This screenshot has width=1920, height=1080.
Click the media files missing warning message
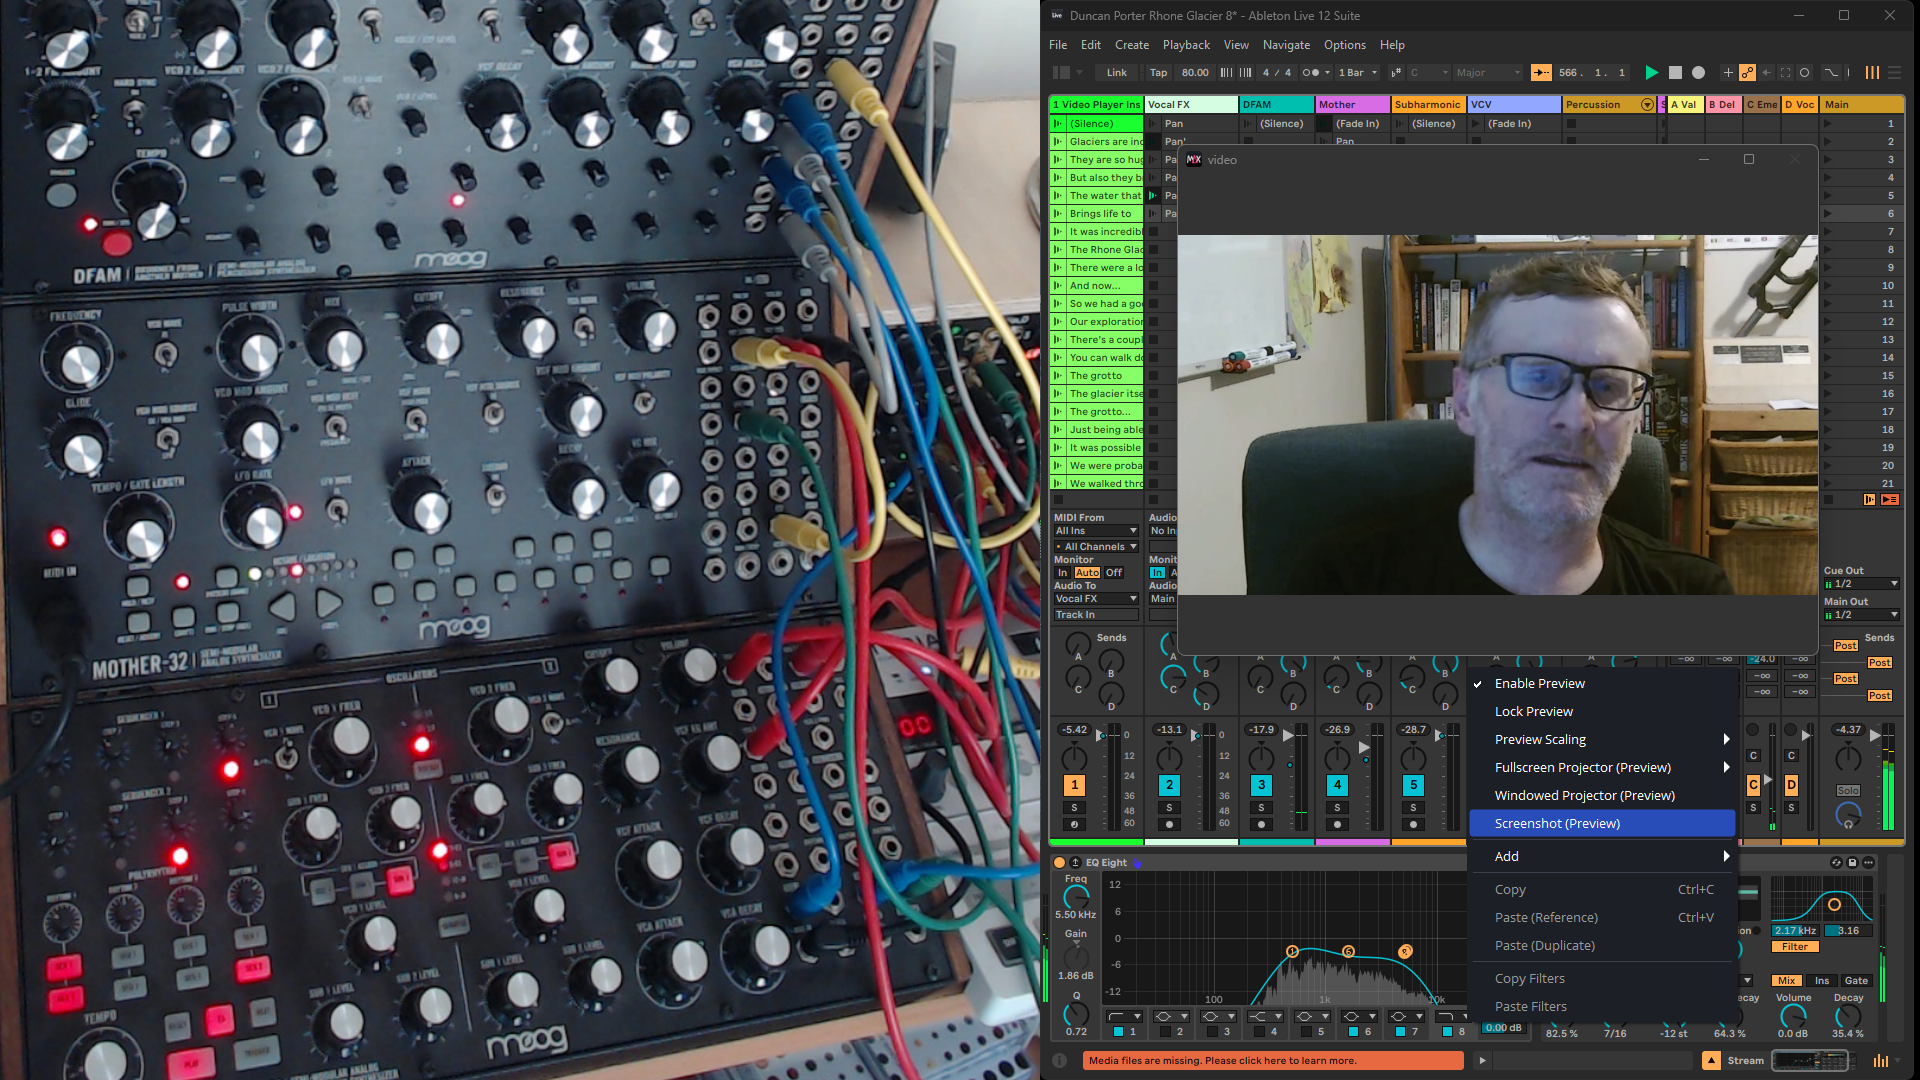[1272, 1061]
